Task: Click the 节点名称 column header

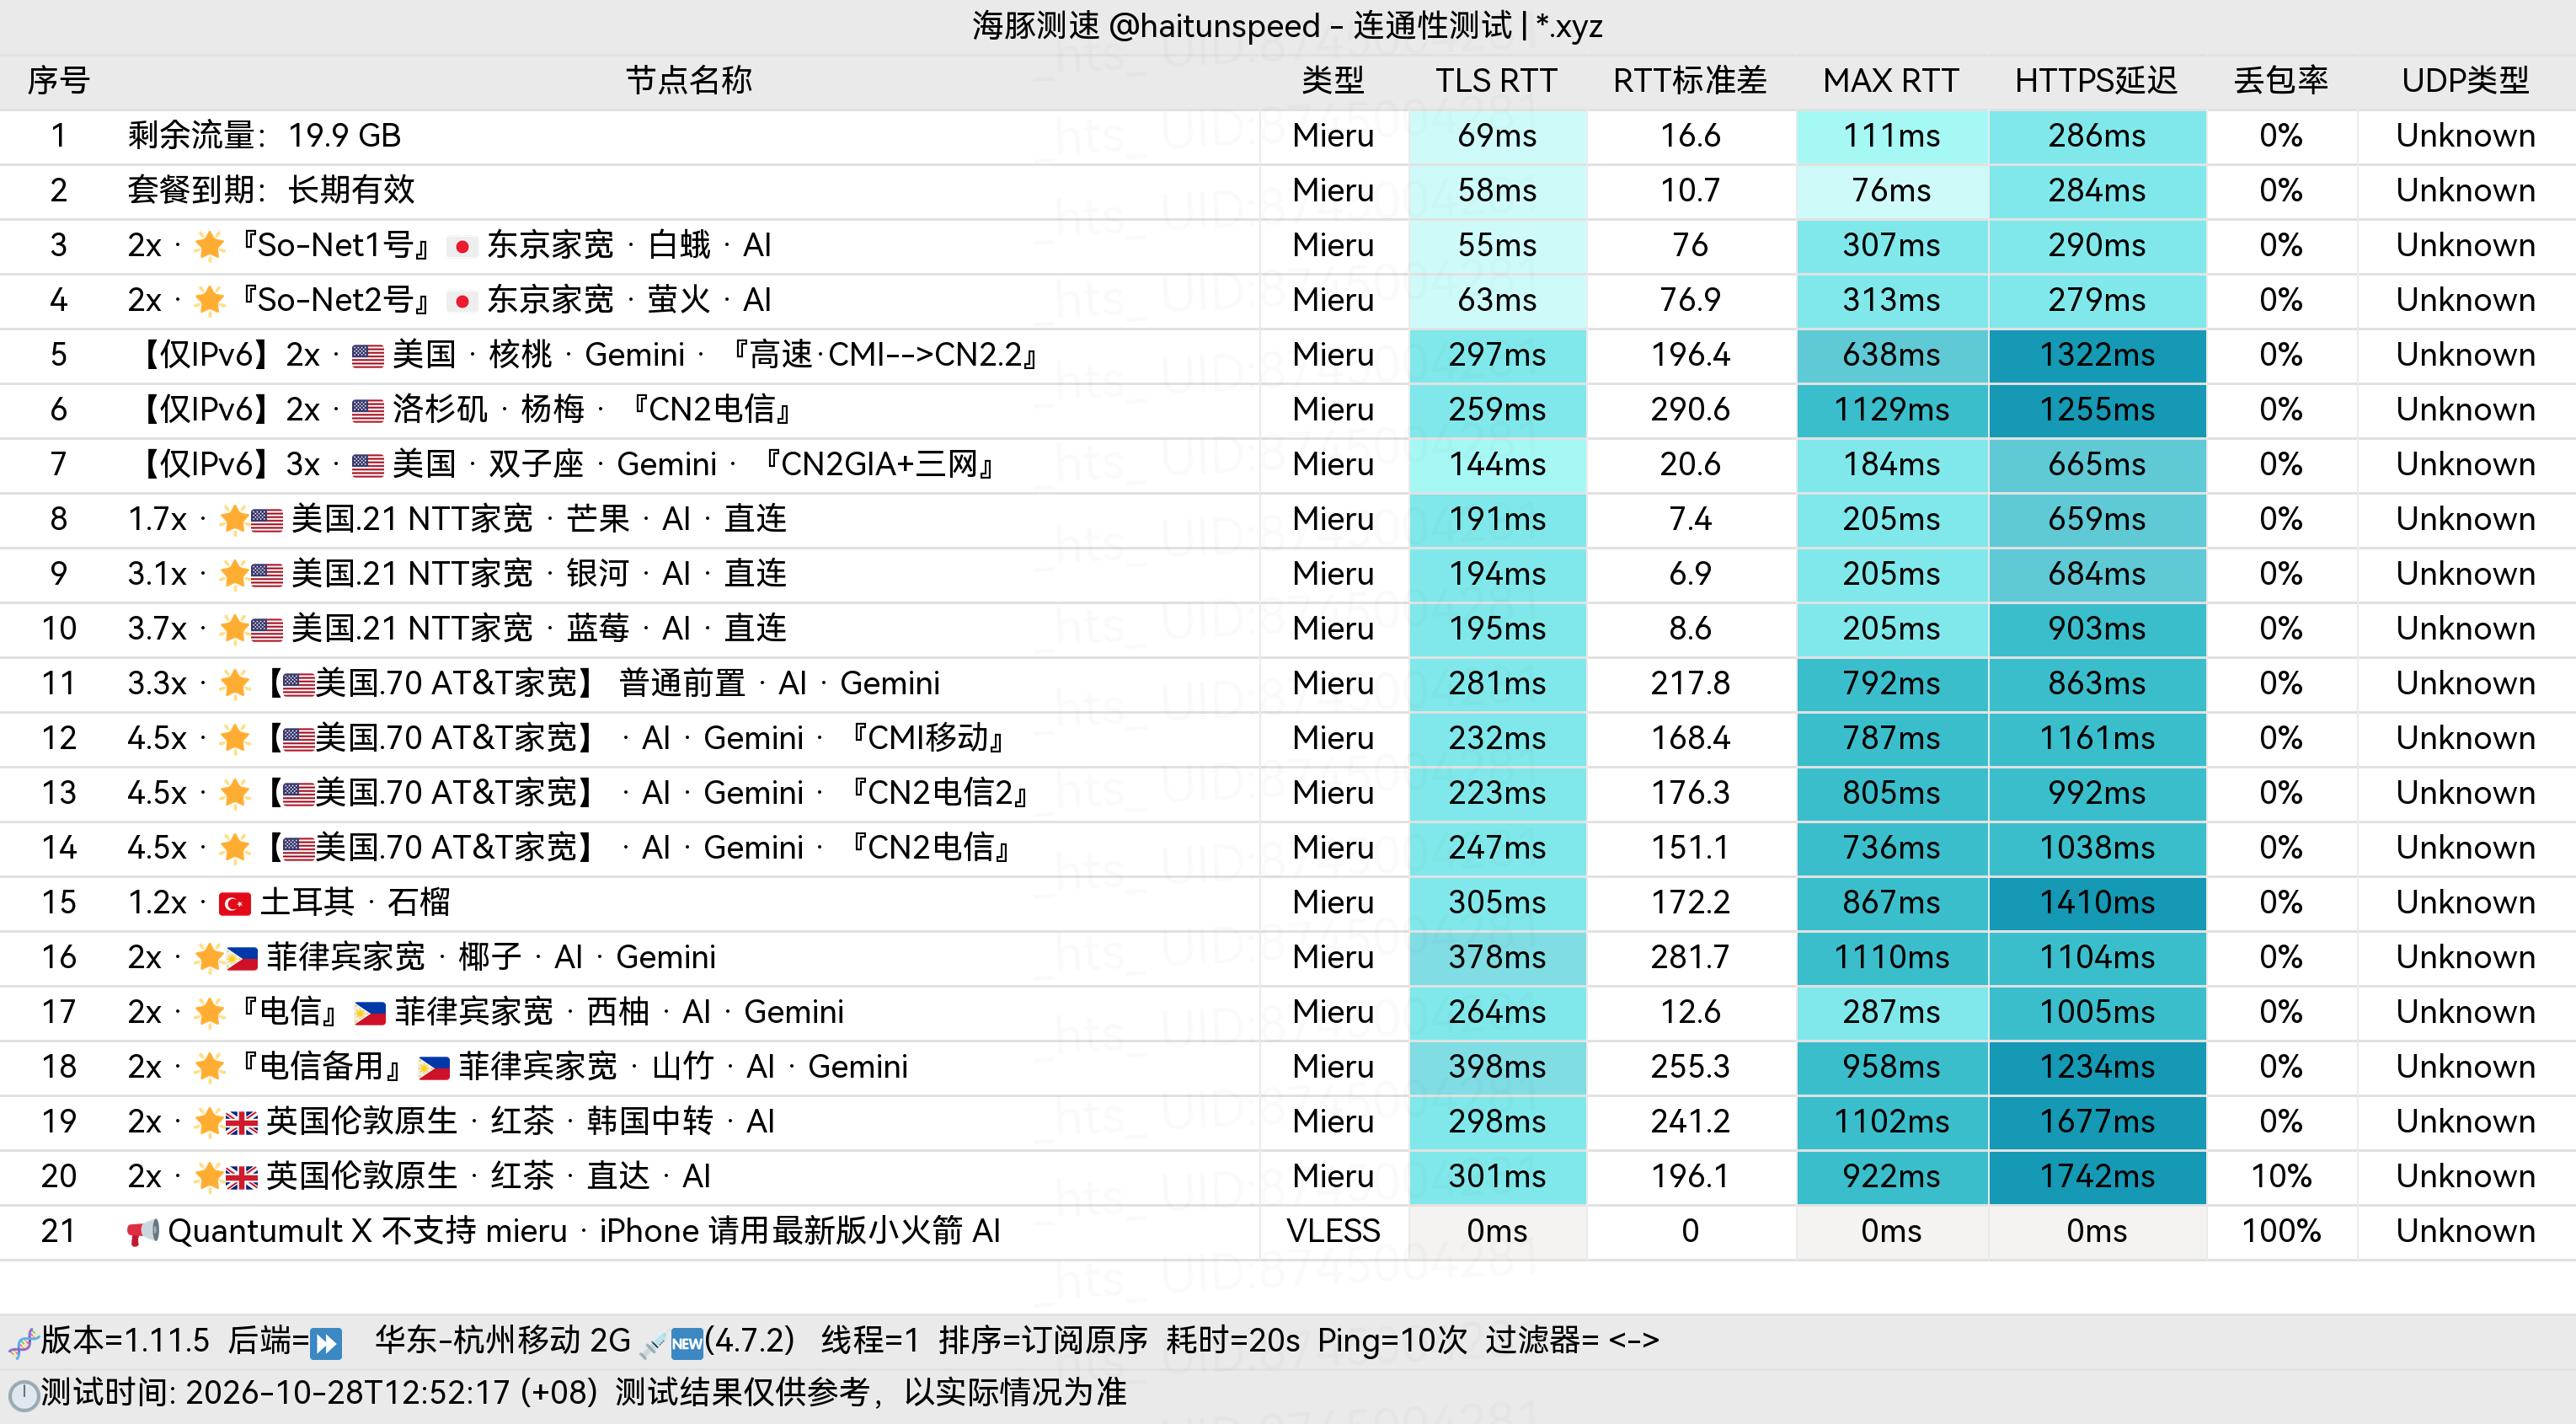Action: pyautogui.click(x=689, y=80)
